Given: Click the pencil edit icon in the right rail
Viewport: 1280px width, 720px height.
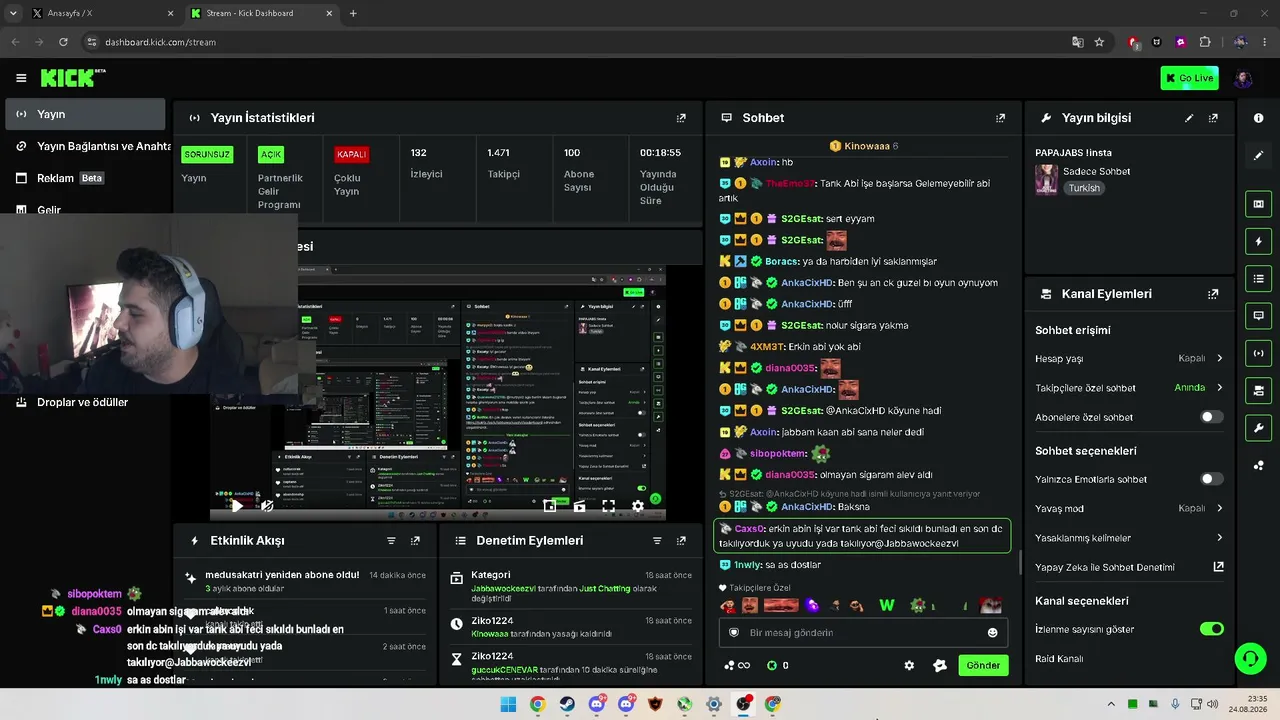Looking at the screenshot, I should pyautogui.click(x=1258, y=156).
